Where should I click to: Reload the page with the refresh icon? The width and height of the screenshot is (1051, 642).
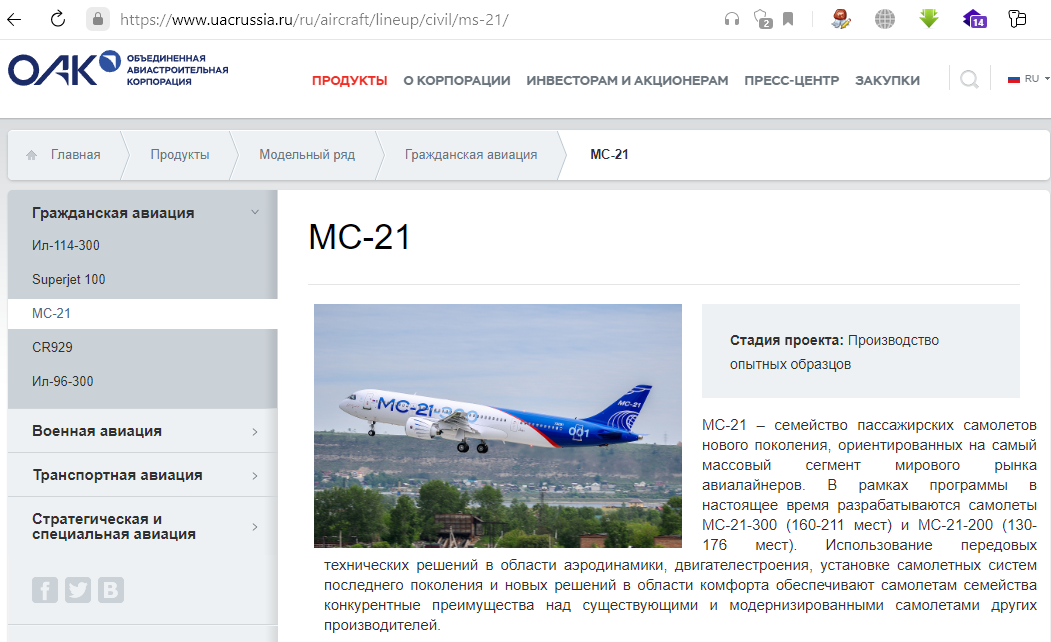tap(58, 19)
